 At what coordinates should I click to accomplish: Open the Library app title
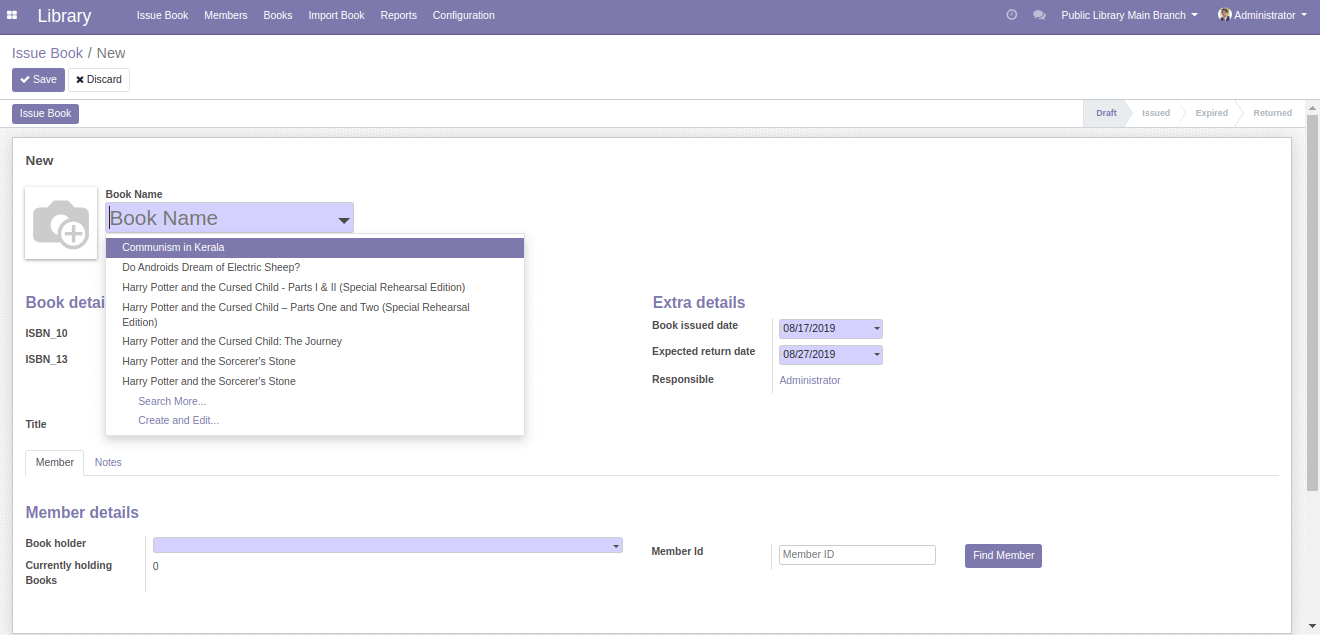pyautogui.click(x=64, y=16)
